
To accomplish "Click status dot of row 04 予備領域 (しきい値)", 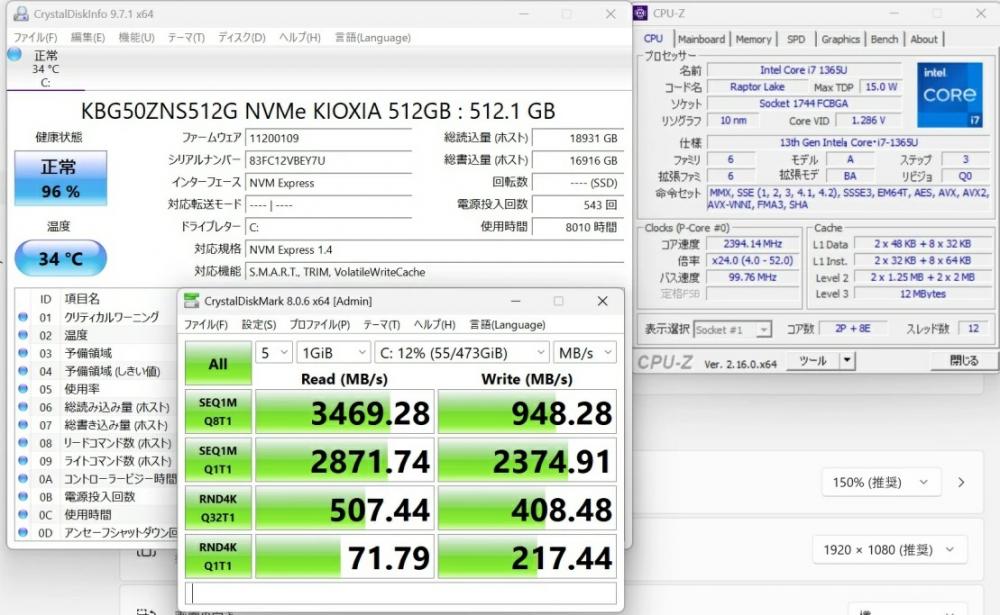I will pyautogui.click(x=23, y=370).
